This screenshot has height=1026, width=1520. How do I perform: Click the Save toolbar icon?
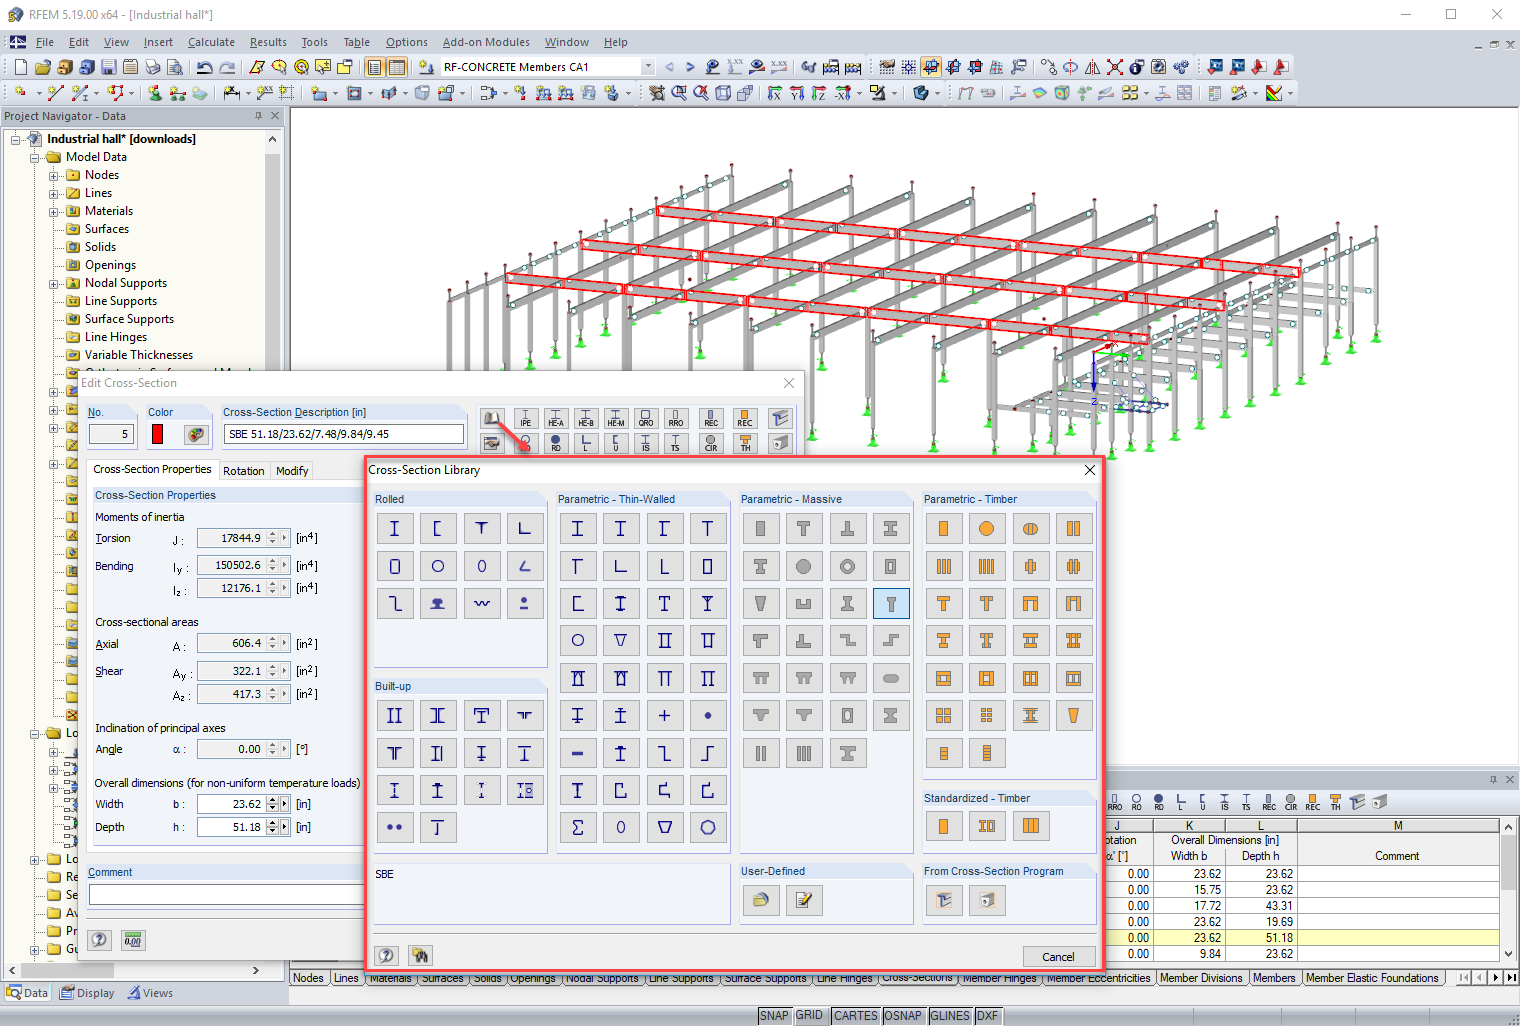click(108, 67)
